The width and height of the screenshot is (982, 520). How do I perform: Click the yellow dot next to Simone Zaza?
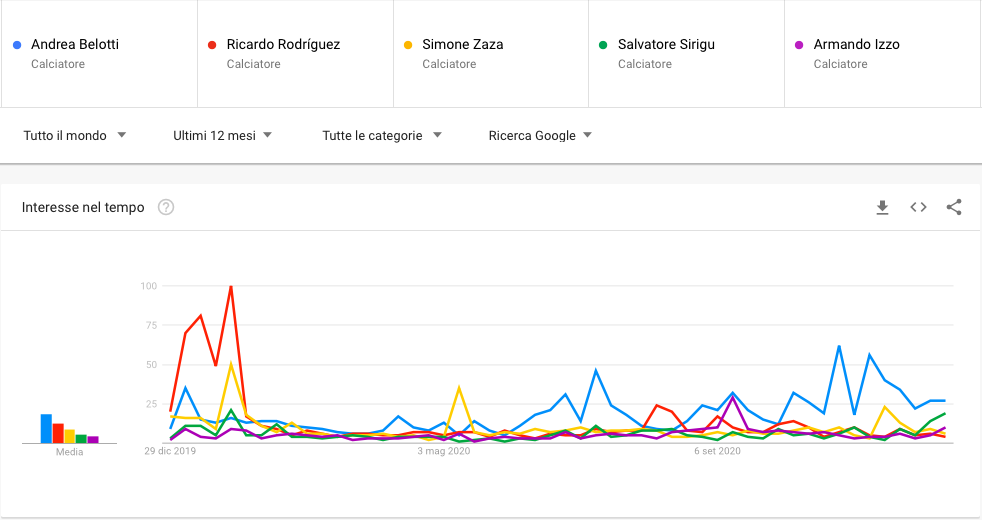click(408, 45)
